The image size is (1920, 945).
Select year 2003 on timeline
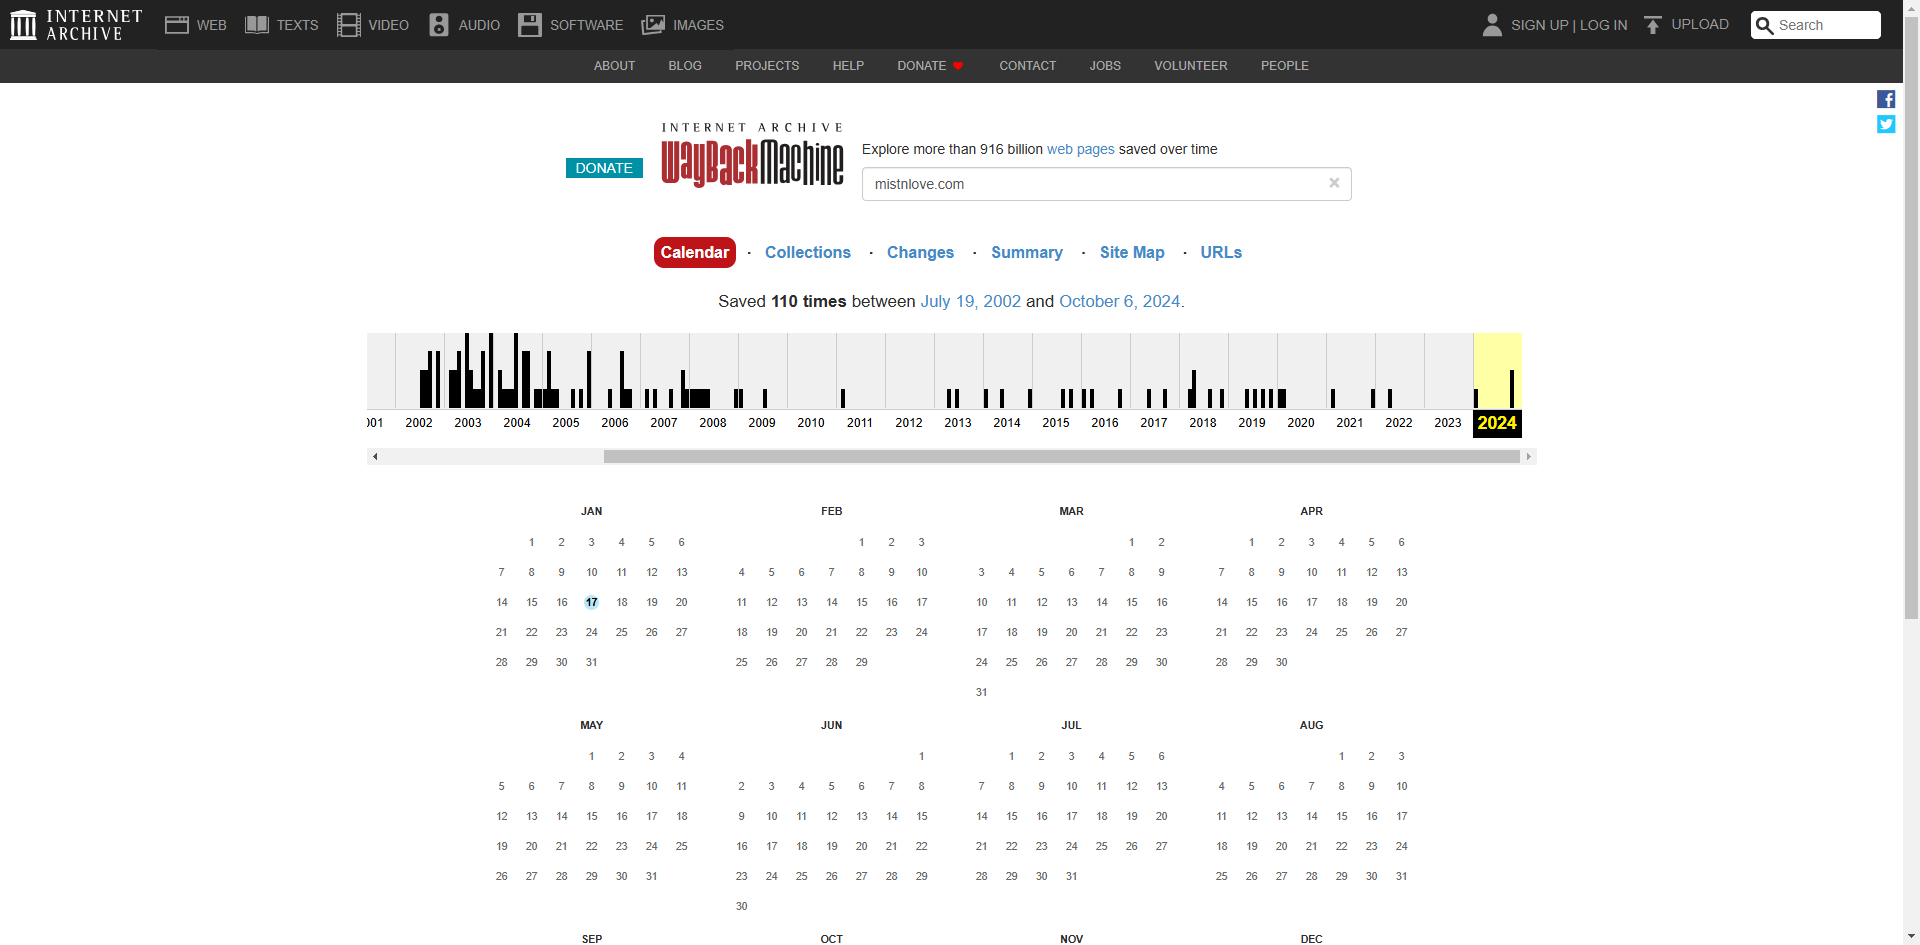(x=468, y=423)
